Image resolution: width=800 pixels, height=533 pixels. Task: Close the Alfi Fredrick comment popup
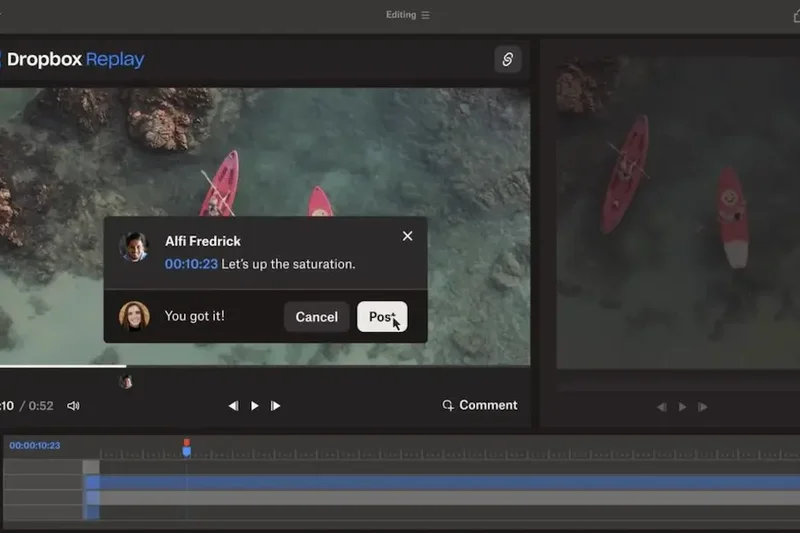(x=407, y=236)
